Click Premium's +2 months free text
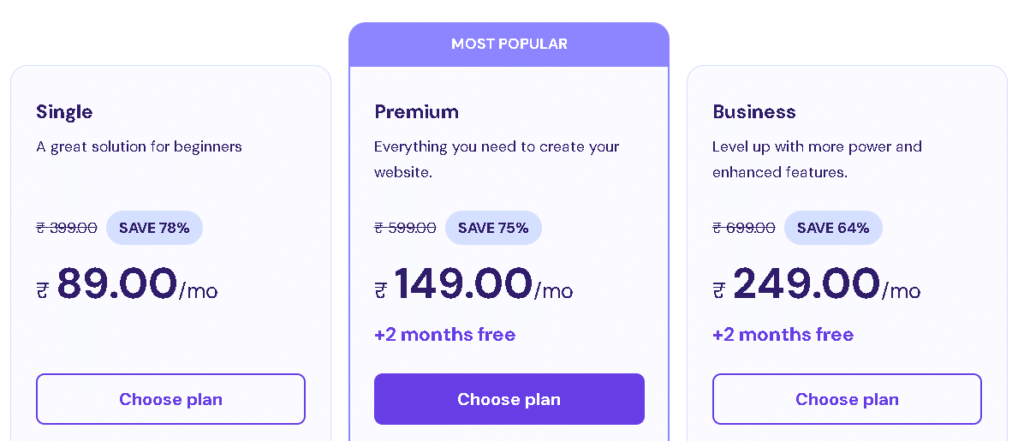The image size is (1024, 441). pyautogui.click(x=445, y=335)
